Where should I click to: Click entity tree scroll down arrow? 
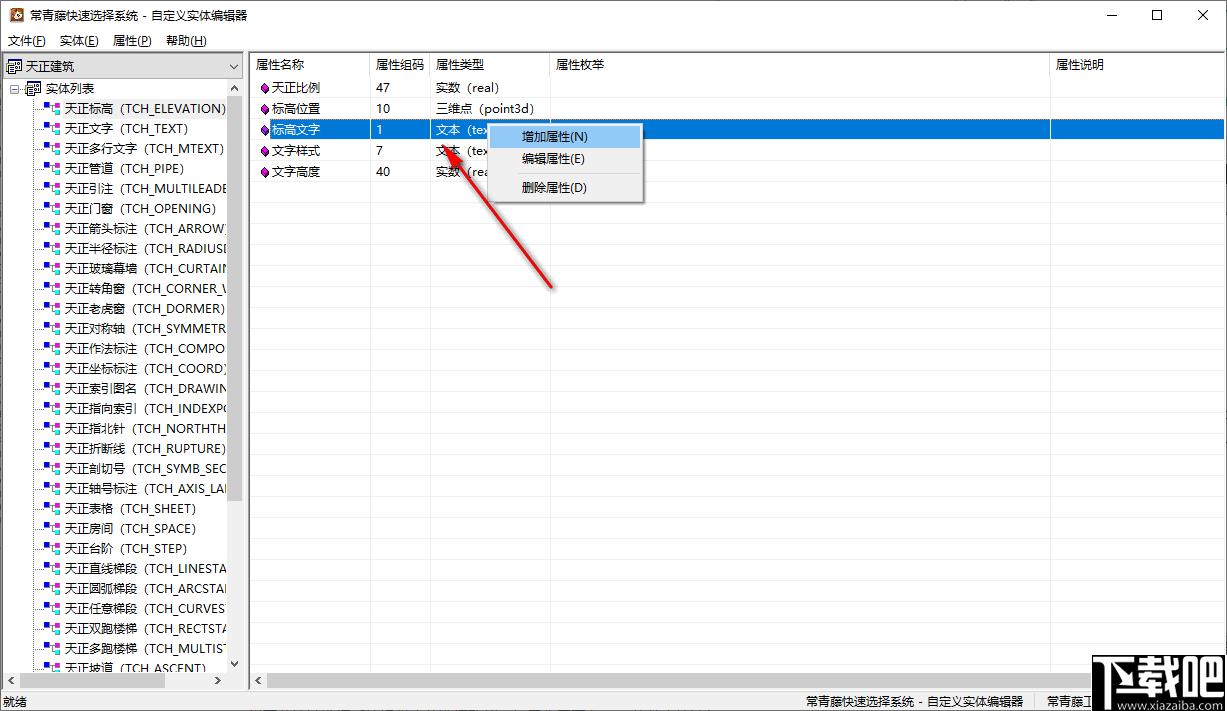tap(235, 663)
